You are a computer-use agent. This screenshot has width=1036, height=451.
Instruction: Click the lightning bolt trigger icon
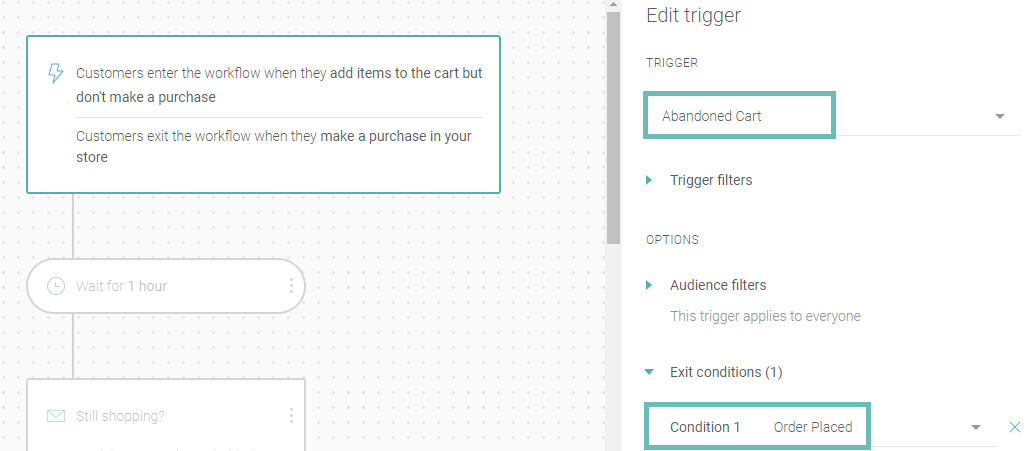point(56,73)
